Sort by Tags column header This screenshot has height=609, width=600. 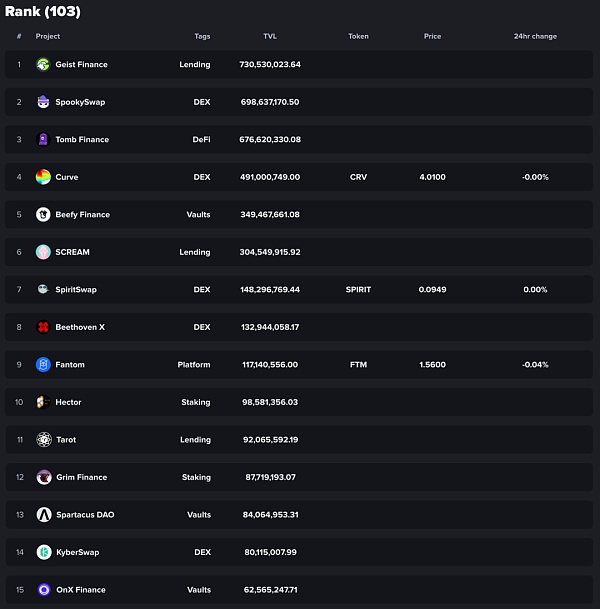point(202,36)
